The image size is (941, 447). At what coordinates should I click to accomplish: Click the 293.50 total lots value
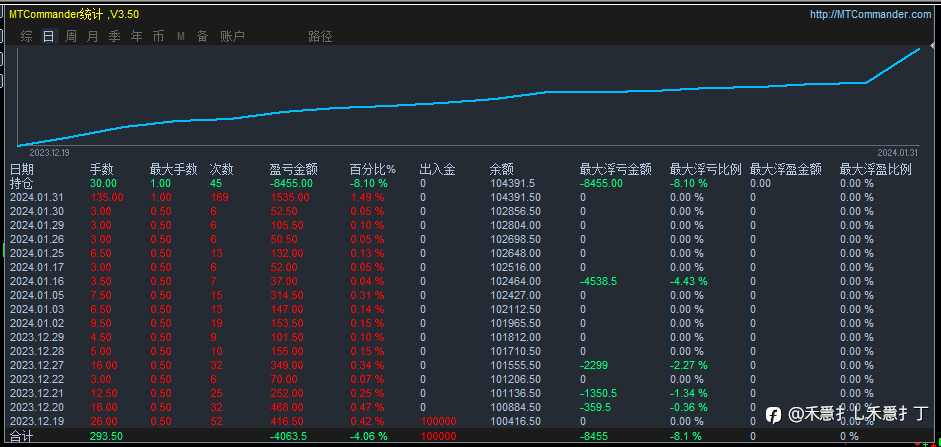[107, 436]
